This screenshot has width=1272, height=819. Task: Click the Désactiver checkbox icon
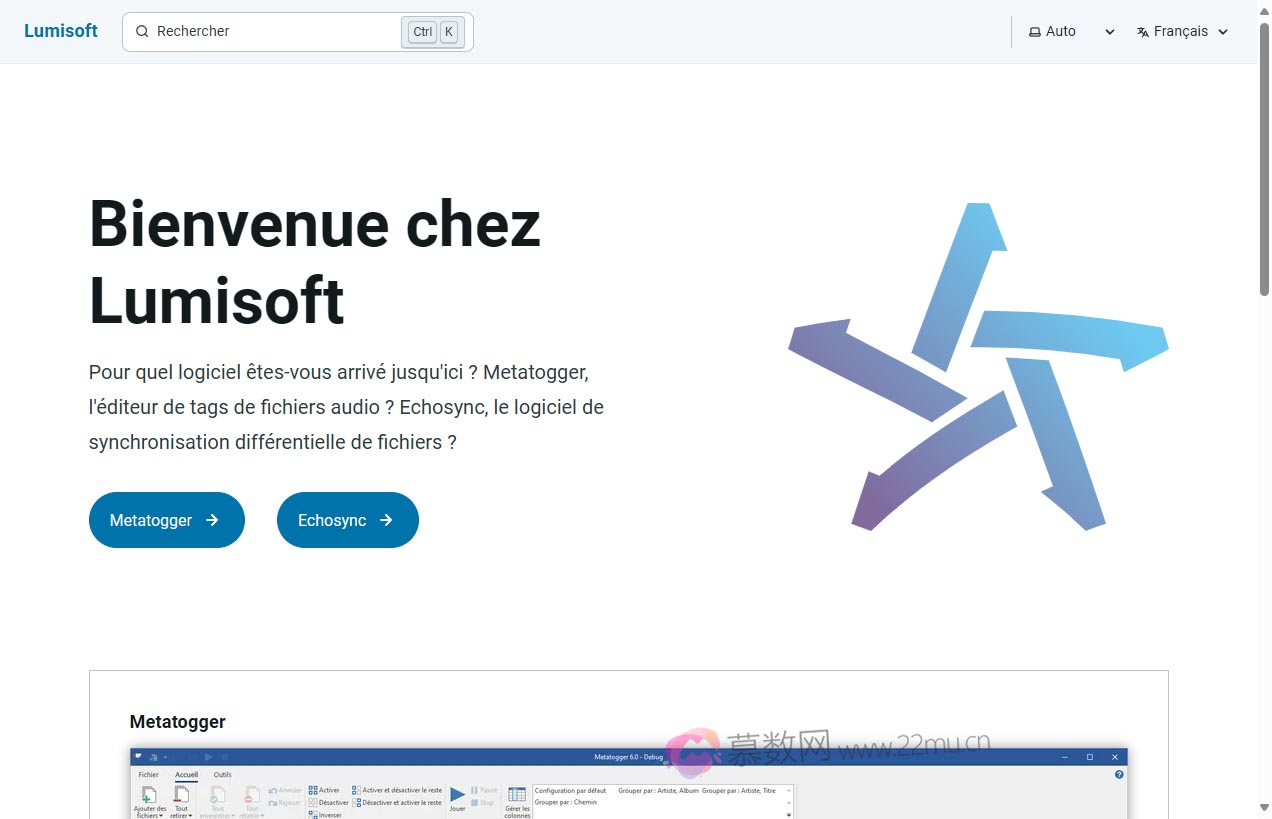point(313,802)
